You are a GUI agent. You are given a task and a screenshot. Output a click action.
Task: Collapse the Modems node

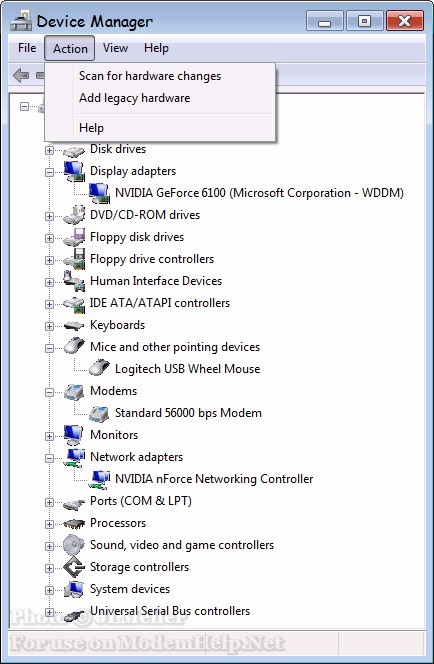click(50, 392)
